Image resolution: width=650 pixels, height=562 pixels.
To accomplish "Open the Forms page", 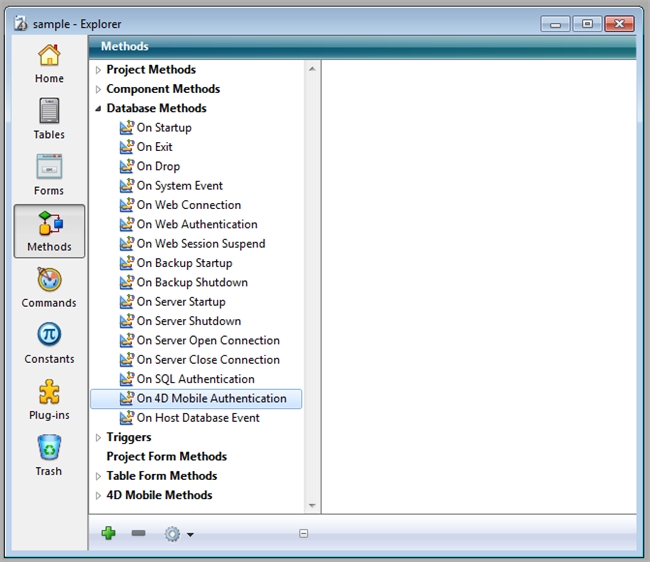I will [x=49, y=175].
